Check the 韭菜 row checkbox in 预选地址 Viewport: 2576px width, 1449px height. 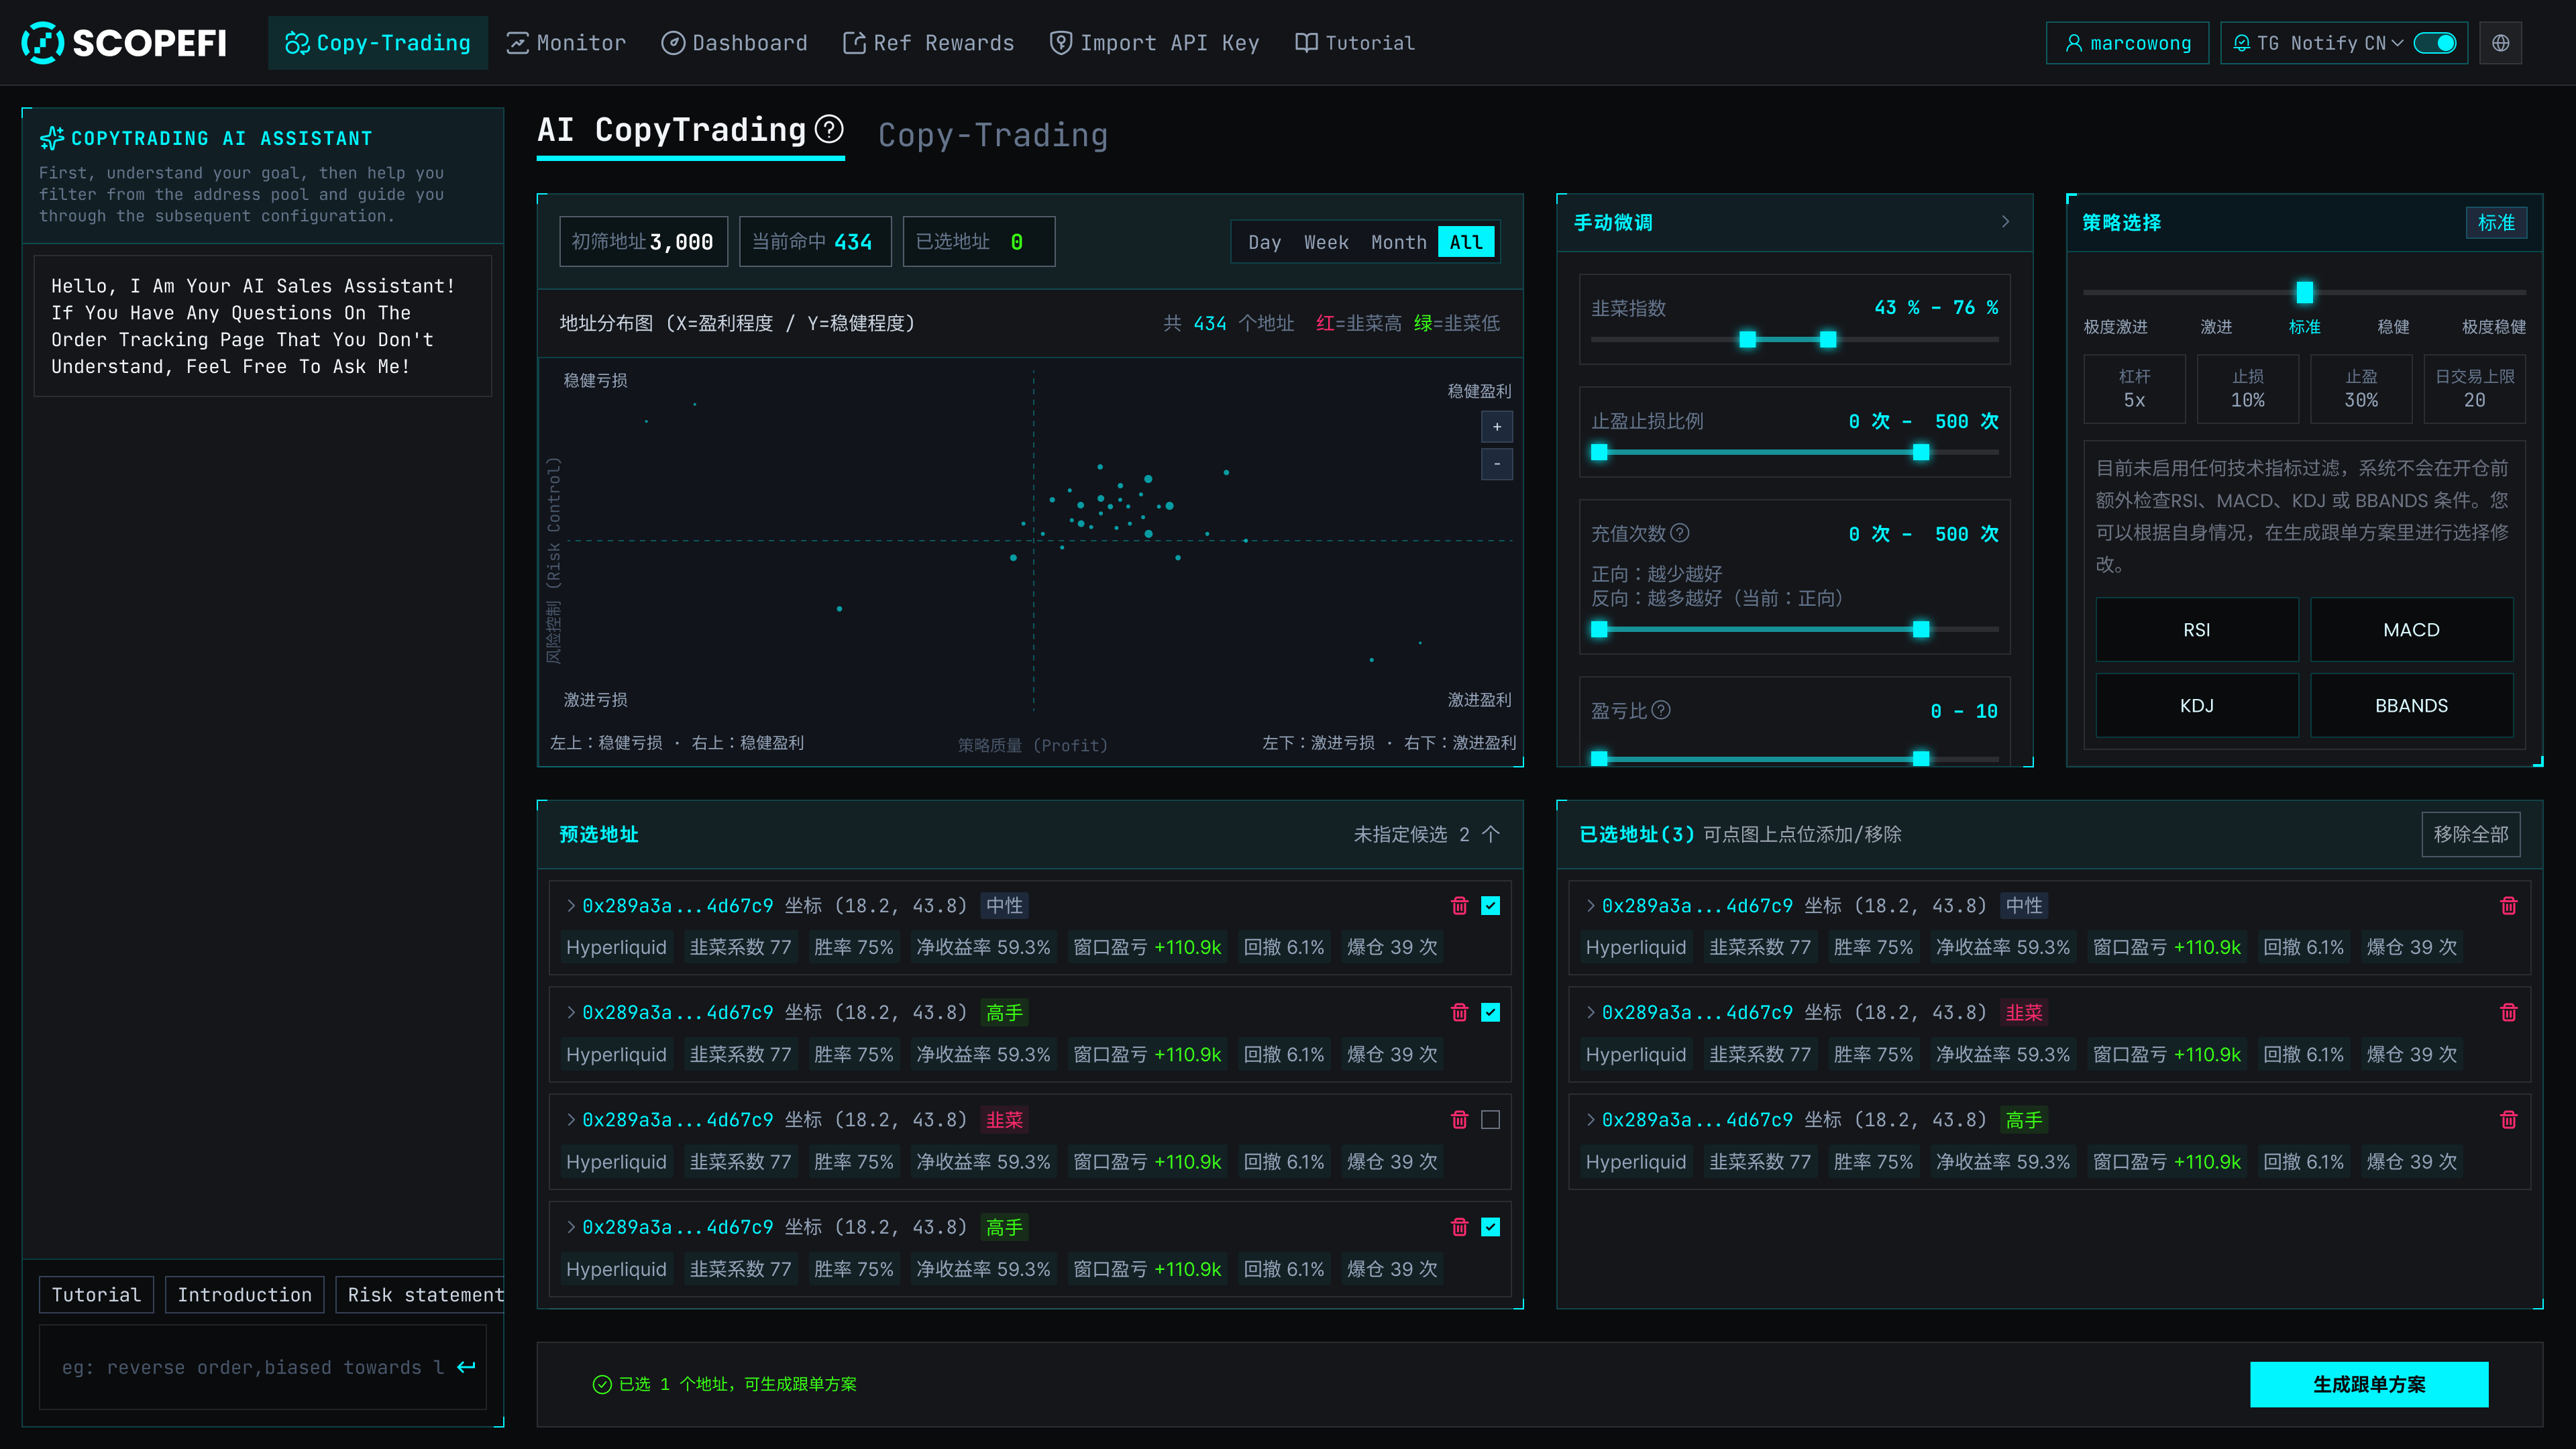[1490, 1120]
